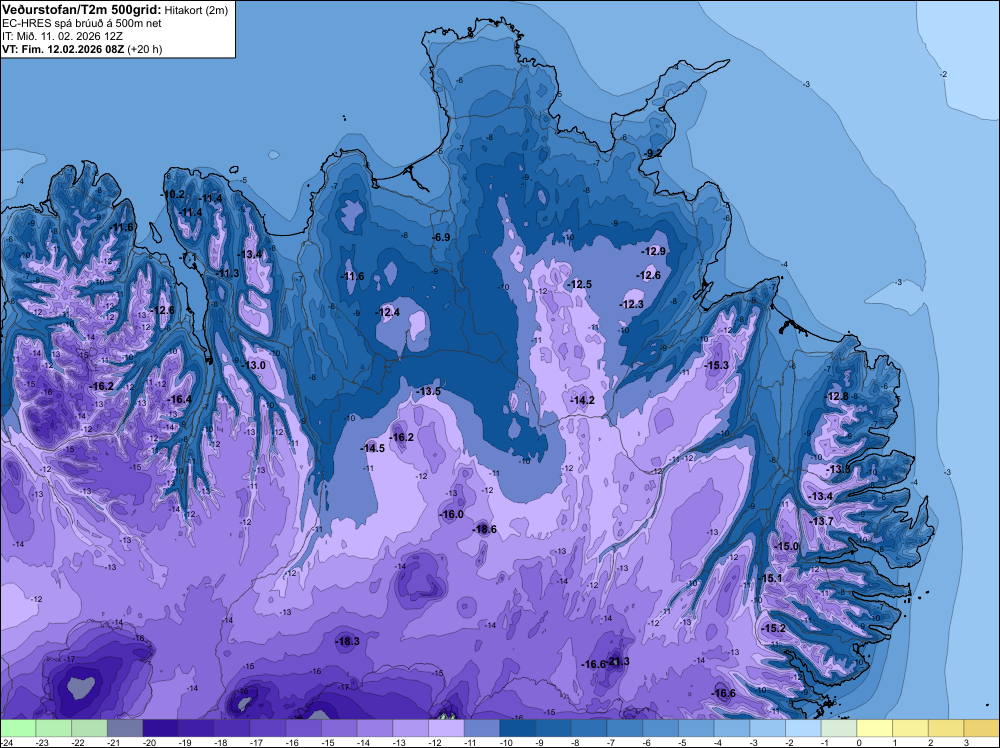Click the 2 yellow legend swatch
Viewport: 1000px width, 748px height.
(946, 728)
